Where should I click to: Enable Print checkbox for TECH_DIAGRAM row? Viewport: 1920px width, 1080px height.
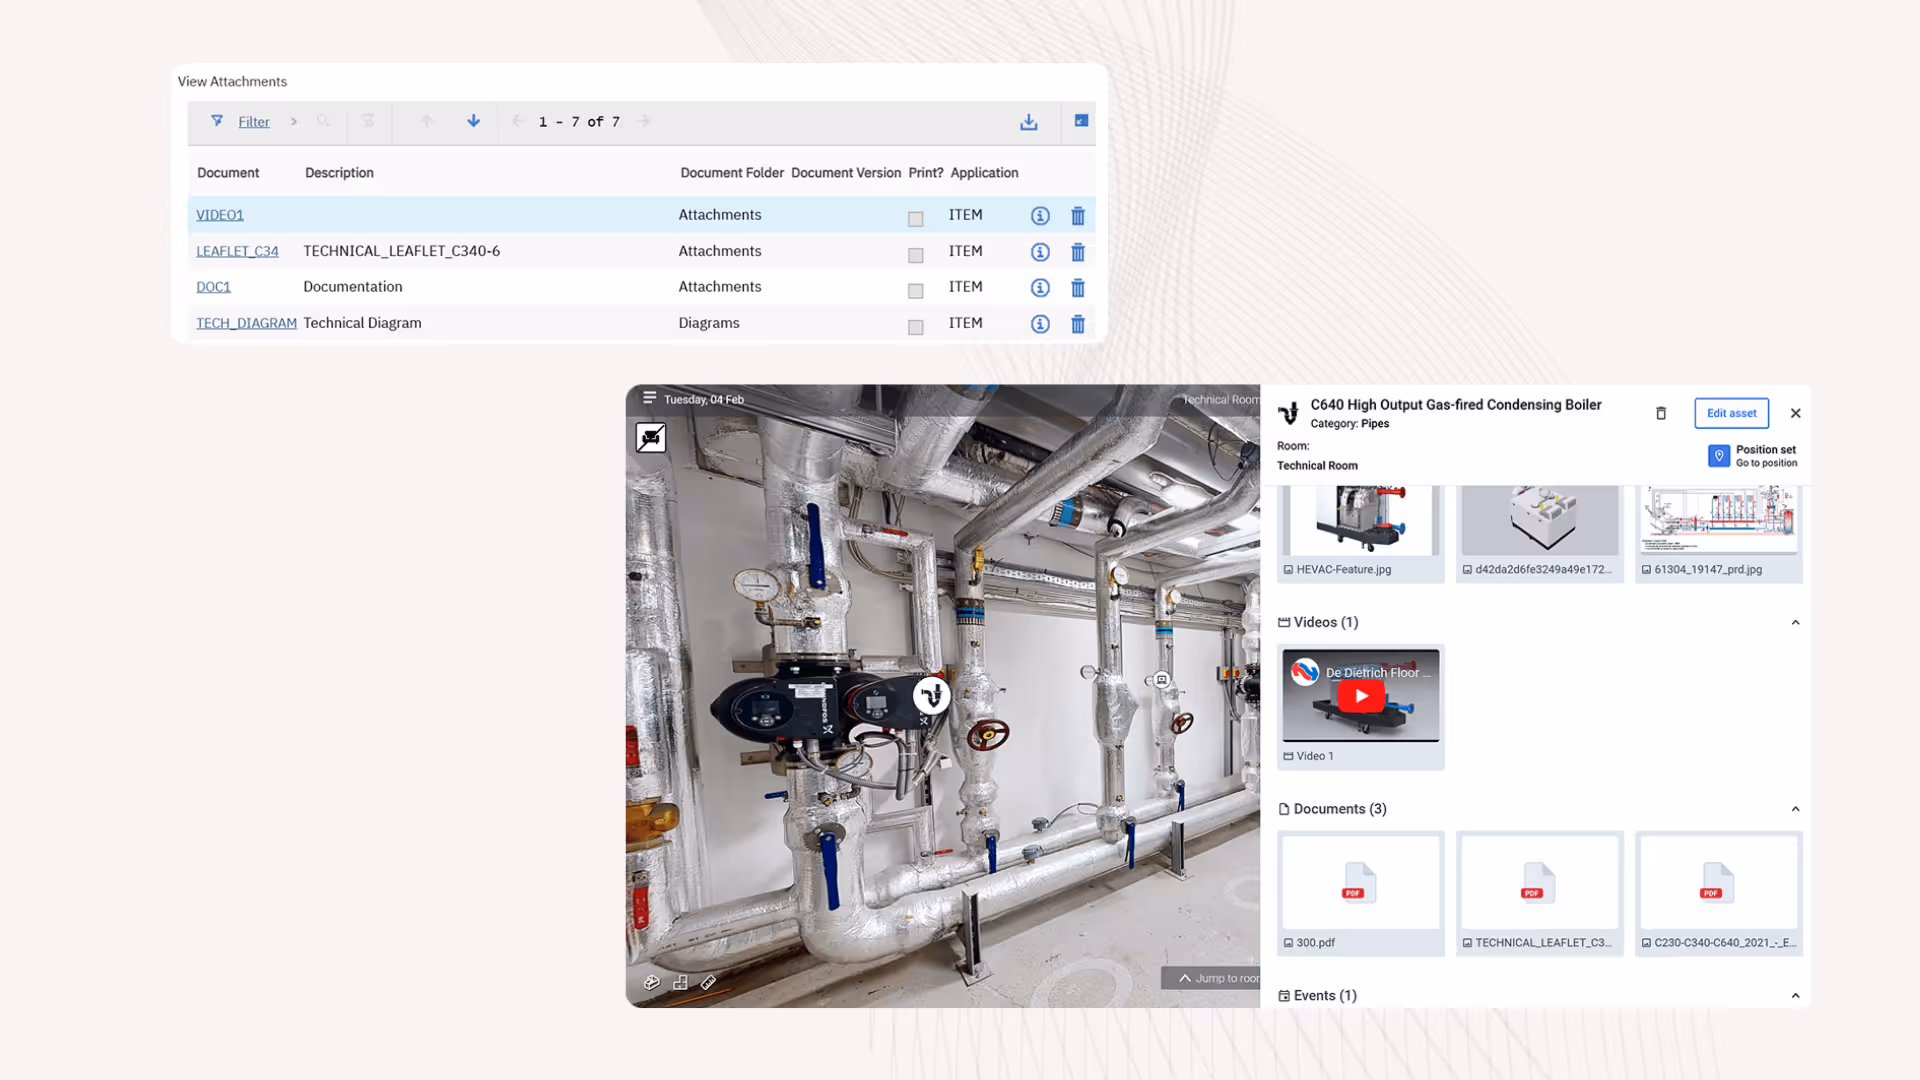(x=915, y=327)
